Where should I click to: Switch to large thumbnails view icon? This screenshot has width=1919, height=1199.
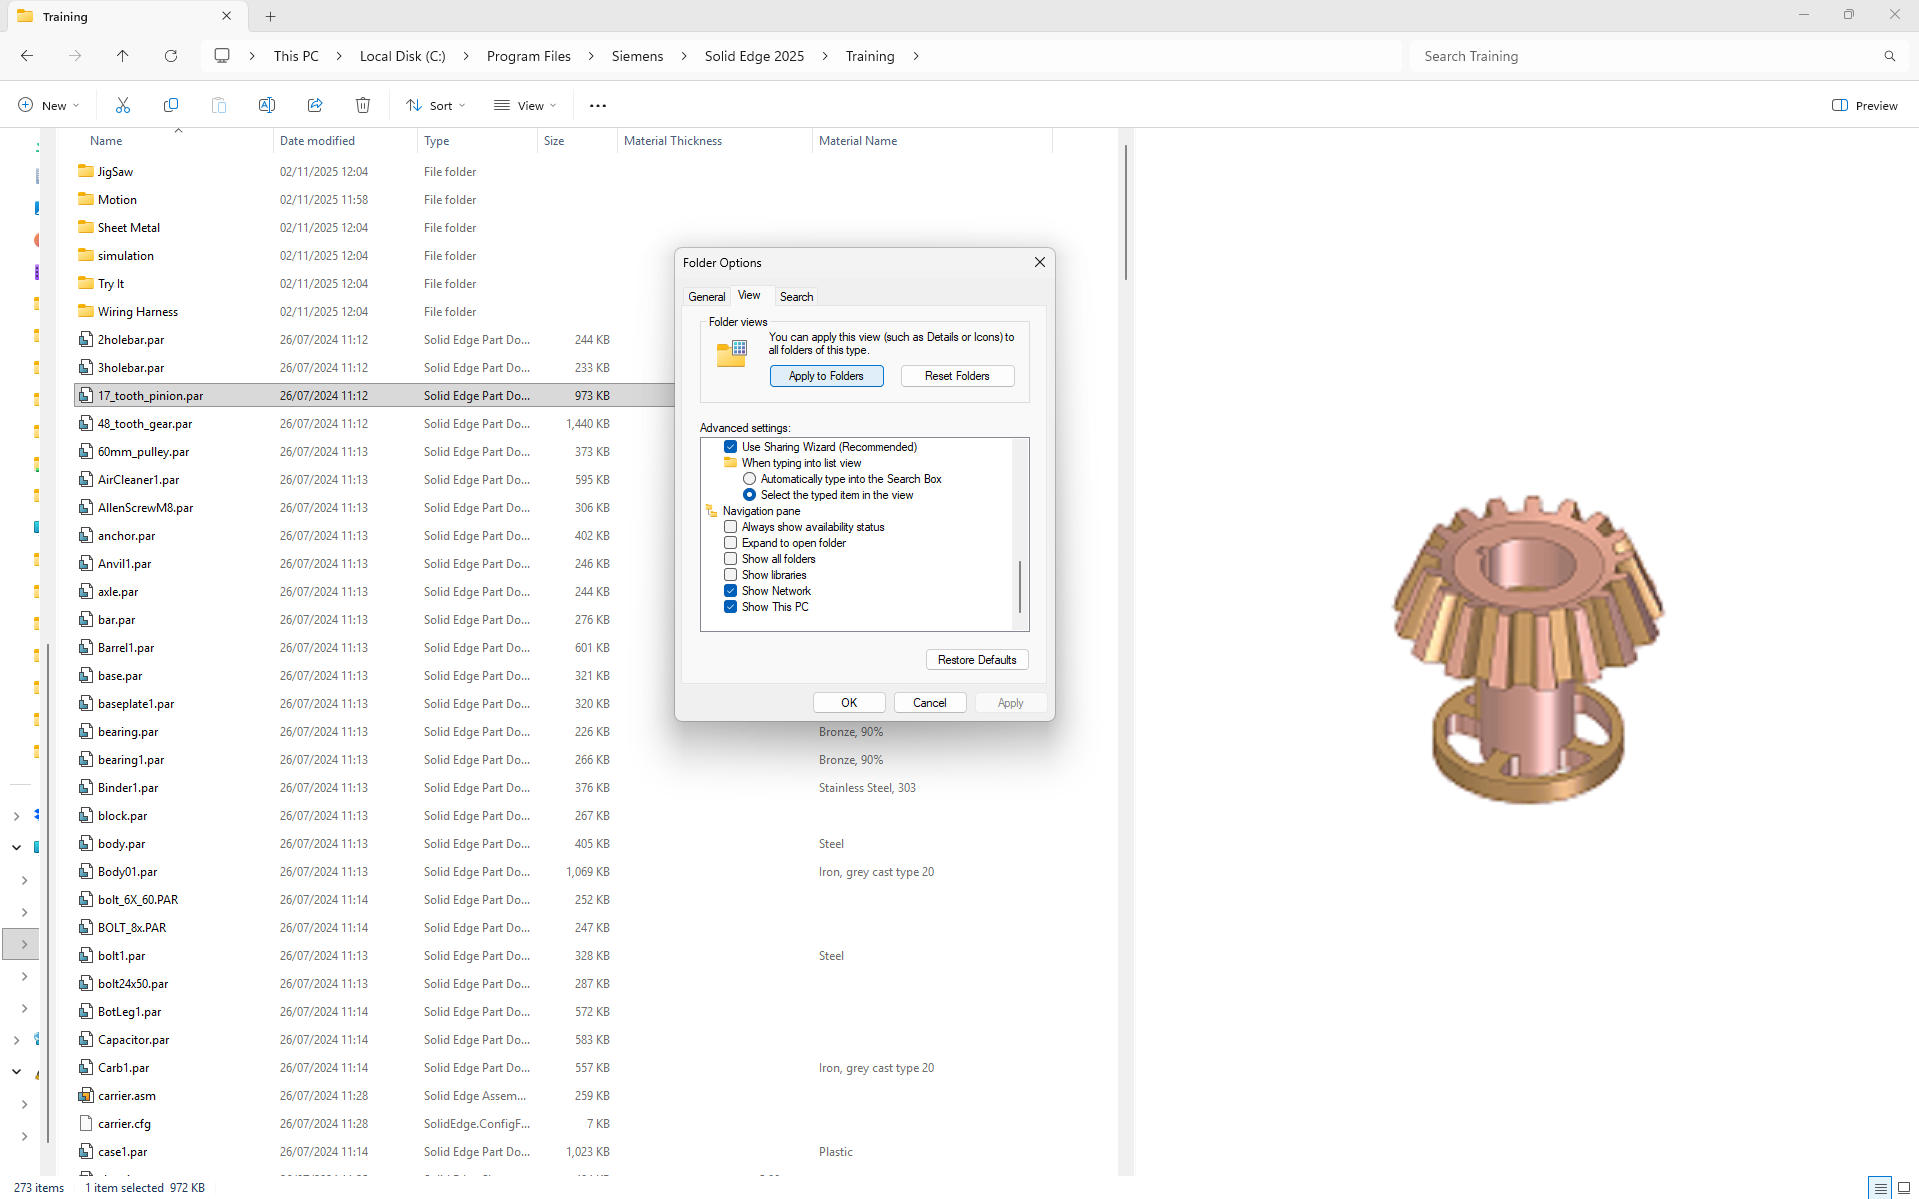click(x=1904, y=1188)
